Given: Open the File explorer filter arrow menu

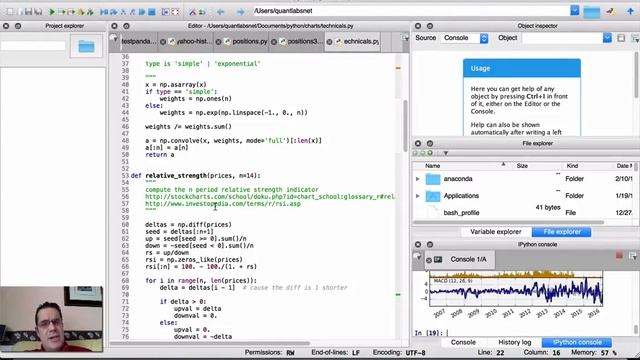Looking at the screenshot, I should (446, 153).
